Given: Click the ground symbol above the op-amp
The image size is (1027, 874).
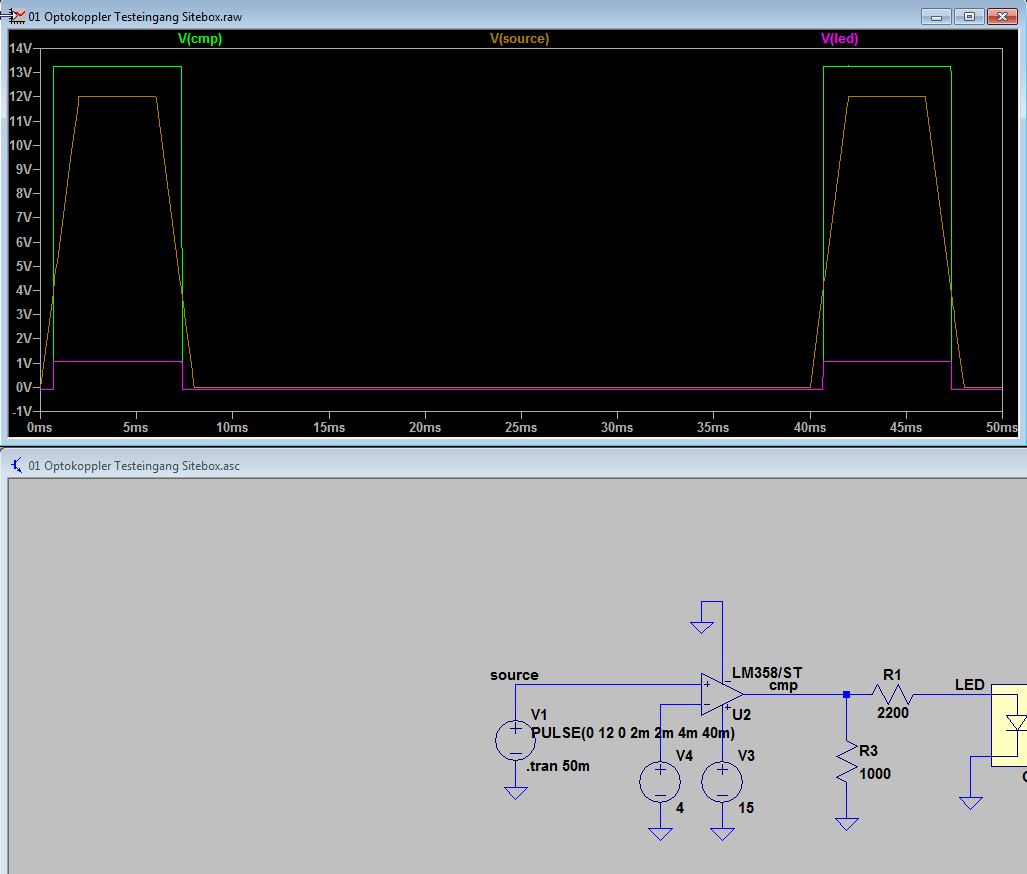Looking at the screenshot, I should pyautogui.click(x=701, y=626).
